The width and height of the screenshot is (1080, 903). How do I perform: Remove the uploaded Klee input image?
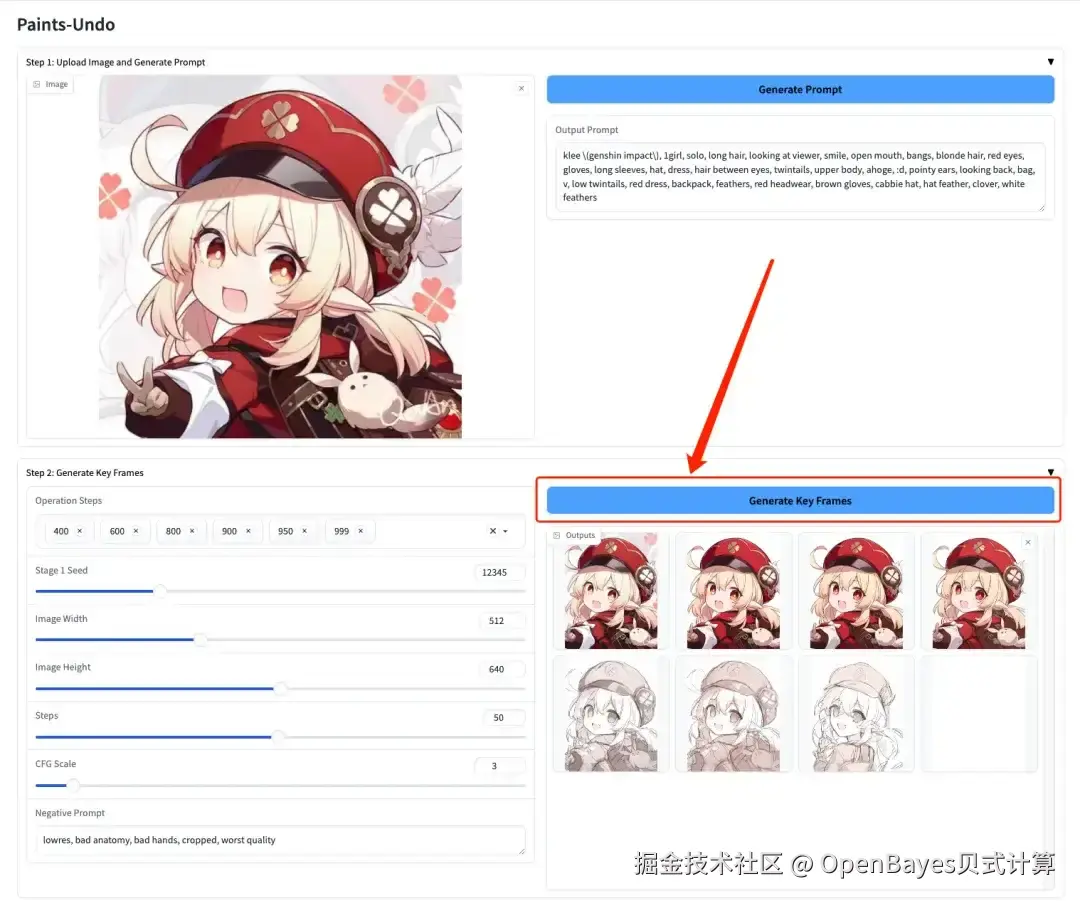[521, 88]
